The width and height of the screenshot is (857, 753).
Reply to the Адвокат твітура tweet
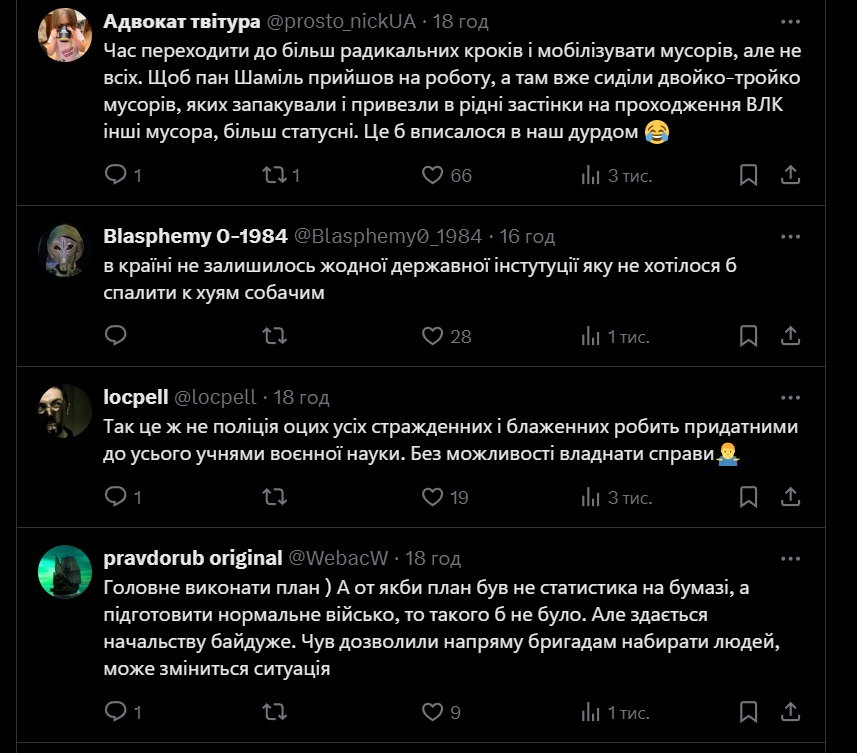(116, 175)
